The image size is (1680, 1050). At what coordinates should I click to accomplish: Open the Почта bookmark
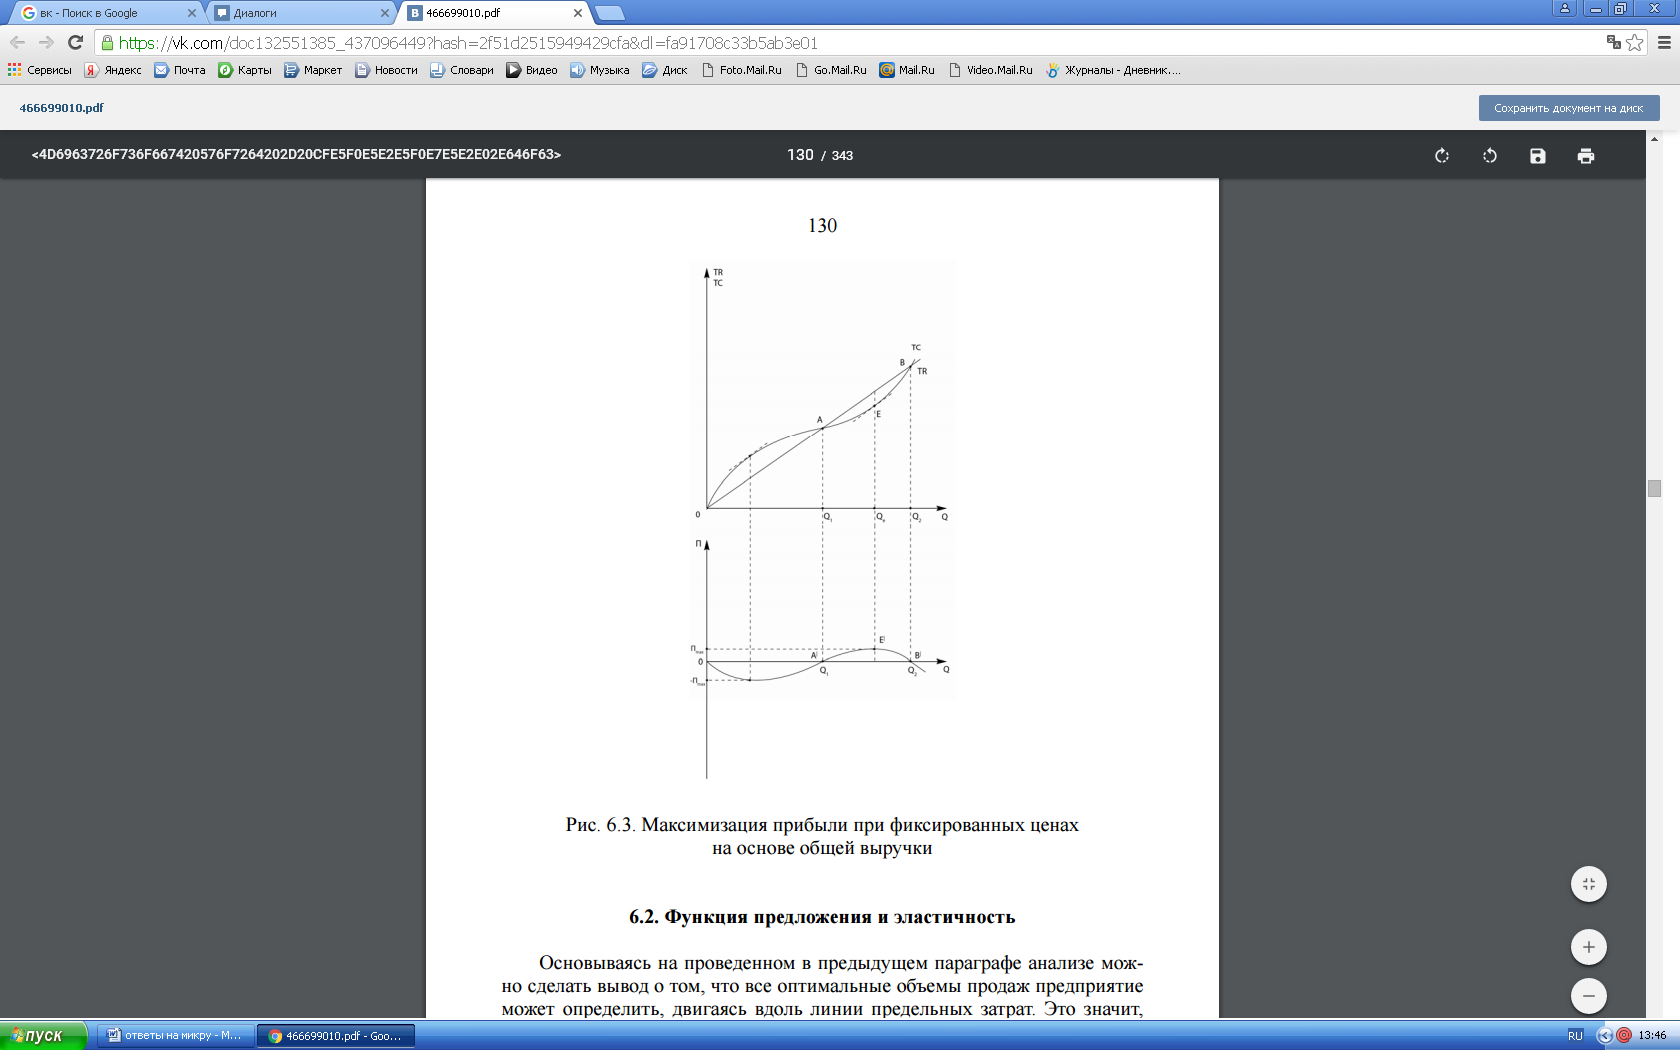pos(180,70)
